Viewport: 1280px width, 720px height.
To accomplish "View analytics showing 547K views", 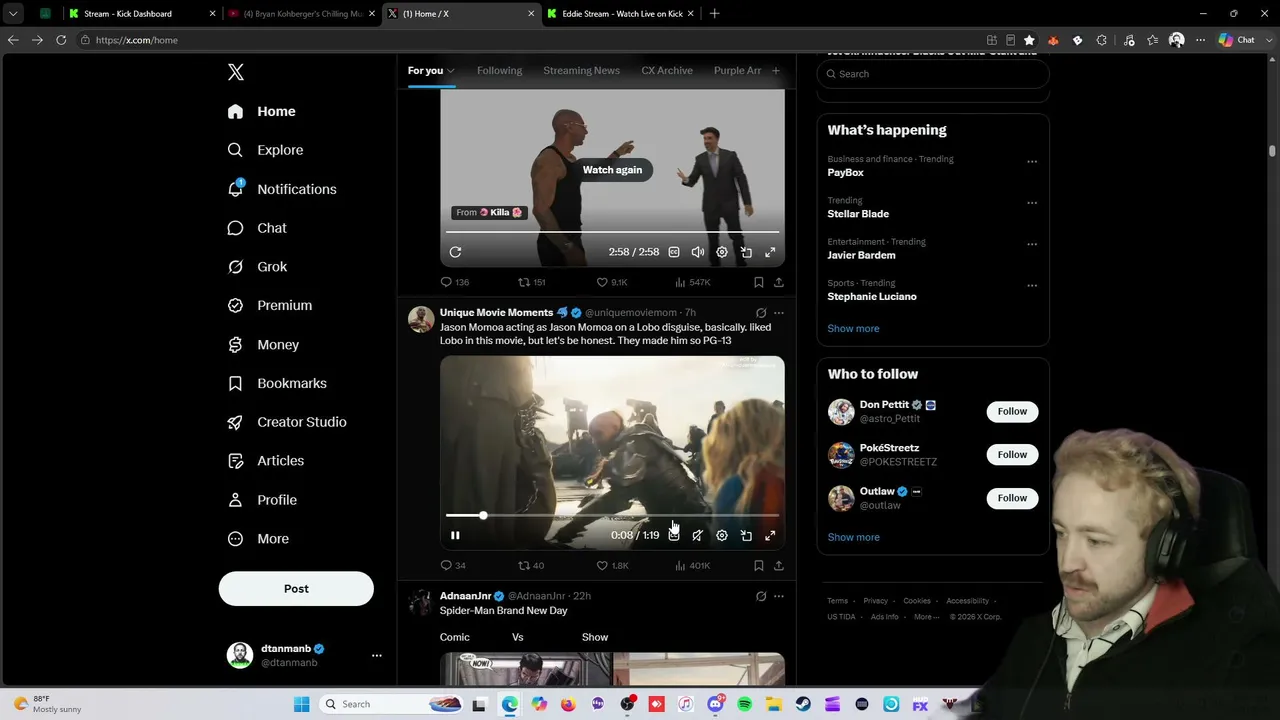I will click(692, 282).
